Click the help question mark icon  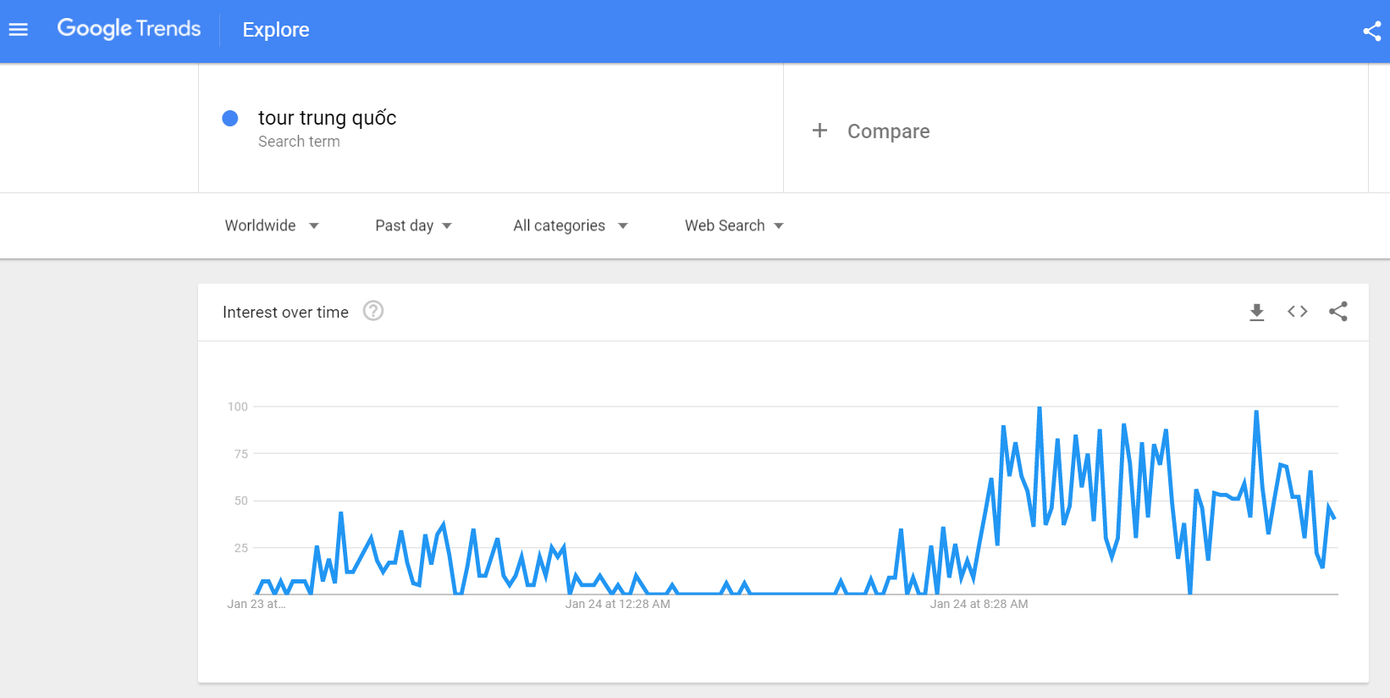click(373, 311)
